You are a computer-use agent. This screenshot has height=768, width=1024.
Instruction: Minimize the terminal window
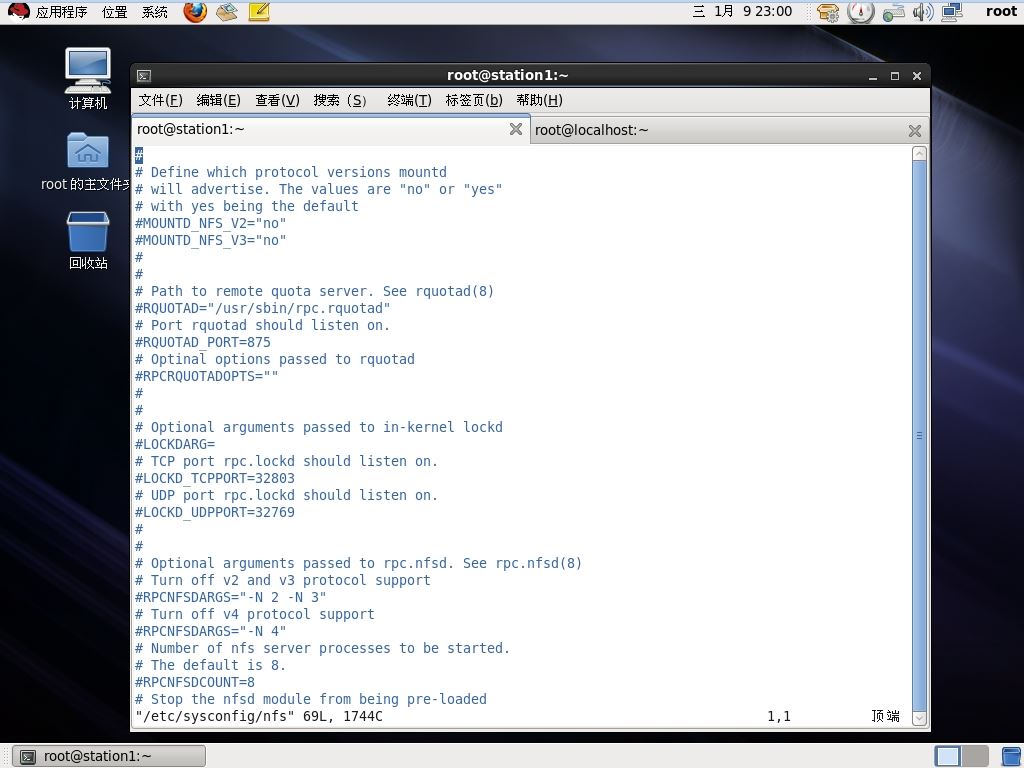click(872, 76)
